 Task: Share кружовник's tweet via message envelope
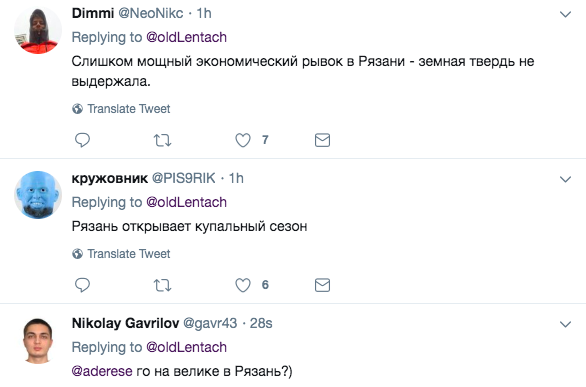[322, 285]
